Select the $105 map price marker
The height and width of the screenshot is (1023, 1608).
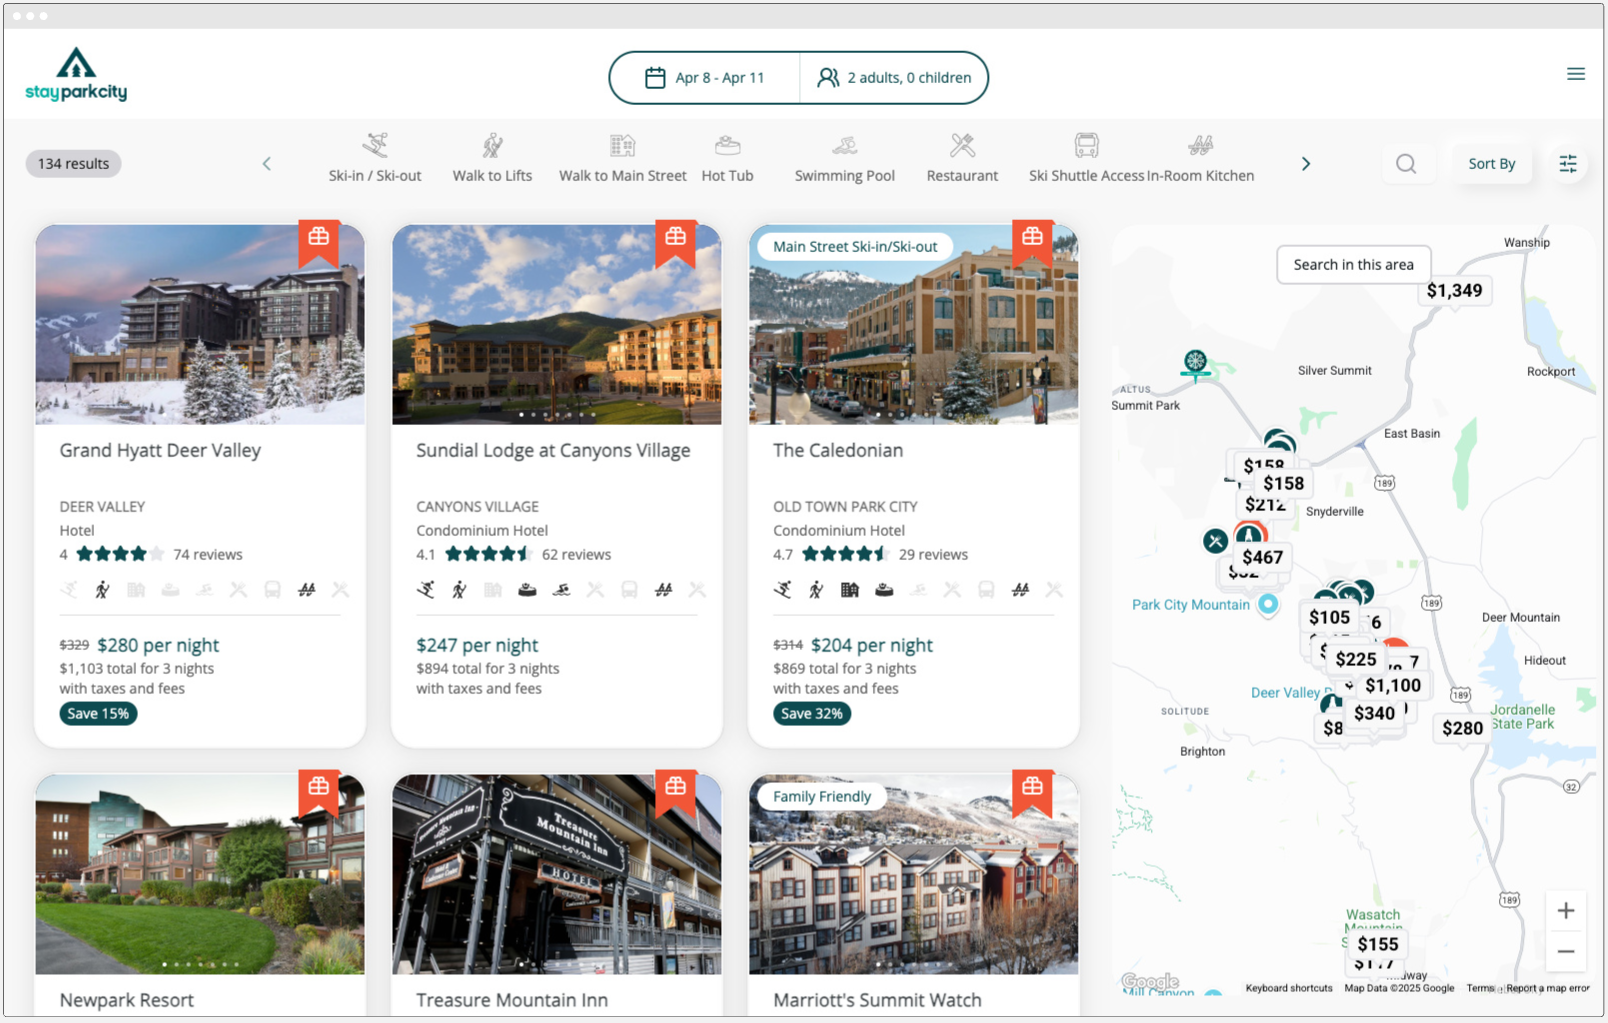point(1329,618)
